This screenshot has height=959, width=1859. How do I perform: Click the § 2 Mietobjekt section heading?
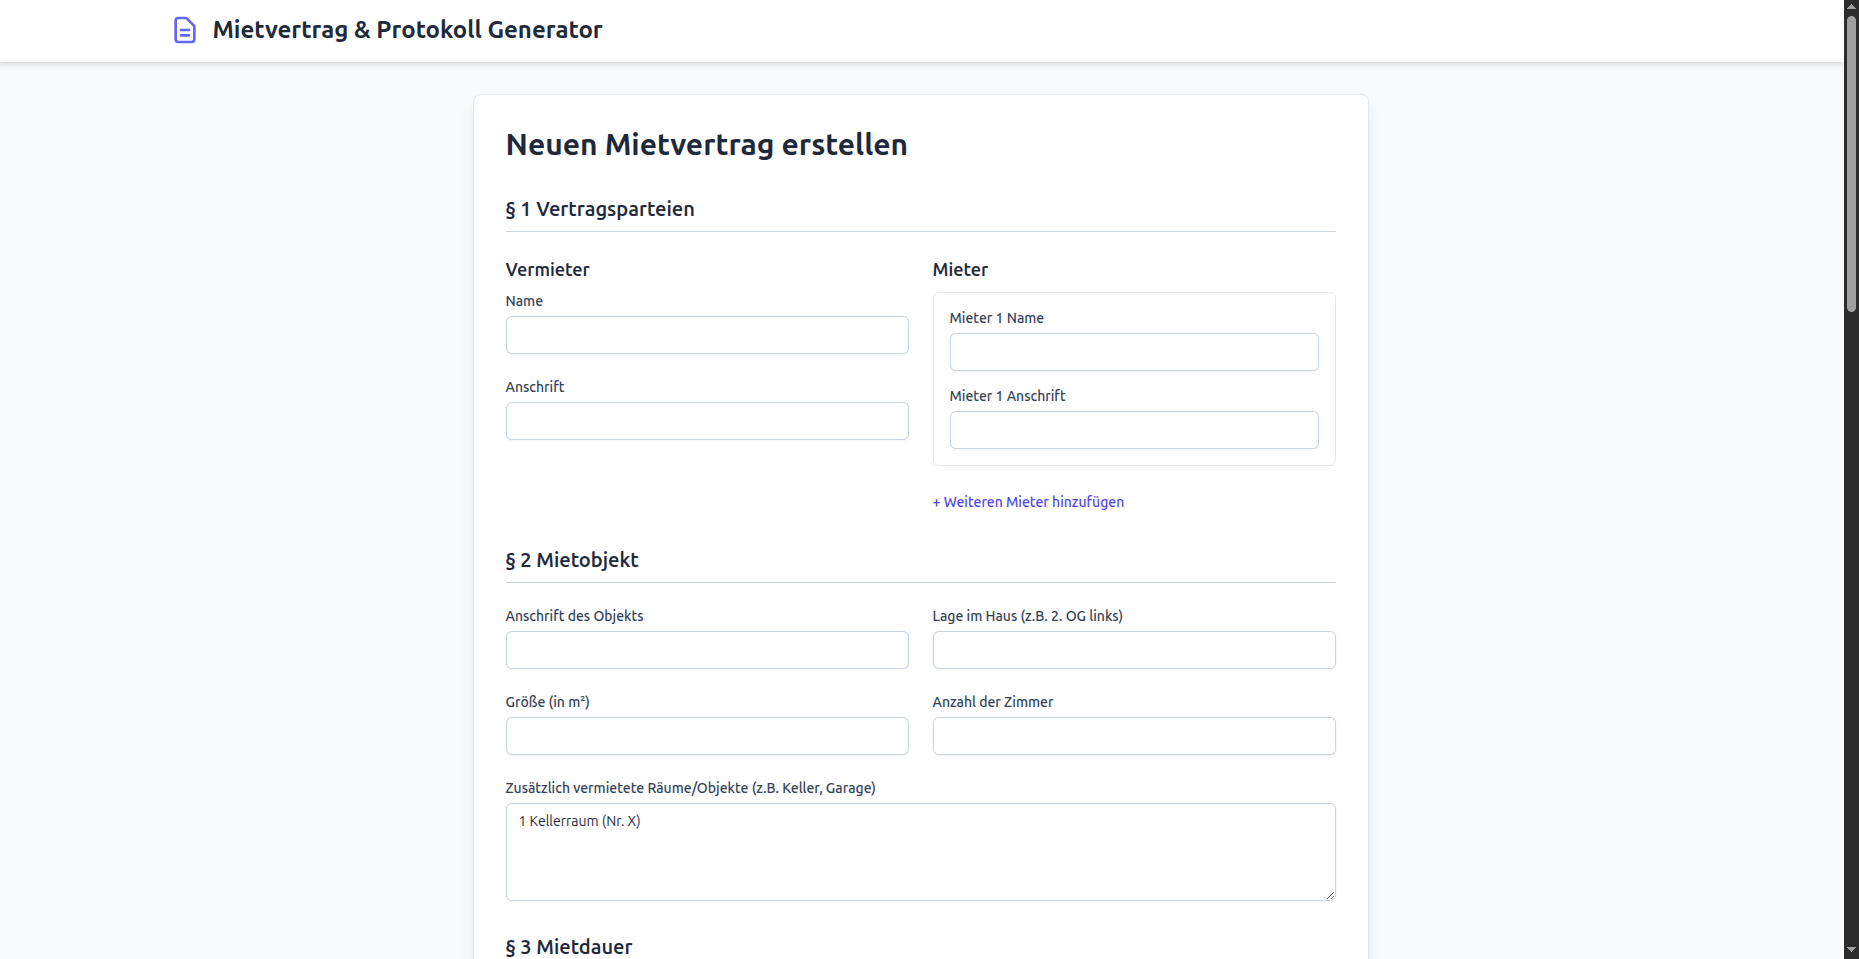point(572,560)
